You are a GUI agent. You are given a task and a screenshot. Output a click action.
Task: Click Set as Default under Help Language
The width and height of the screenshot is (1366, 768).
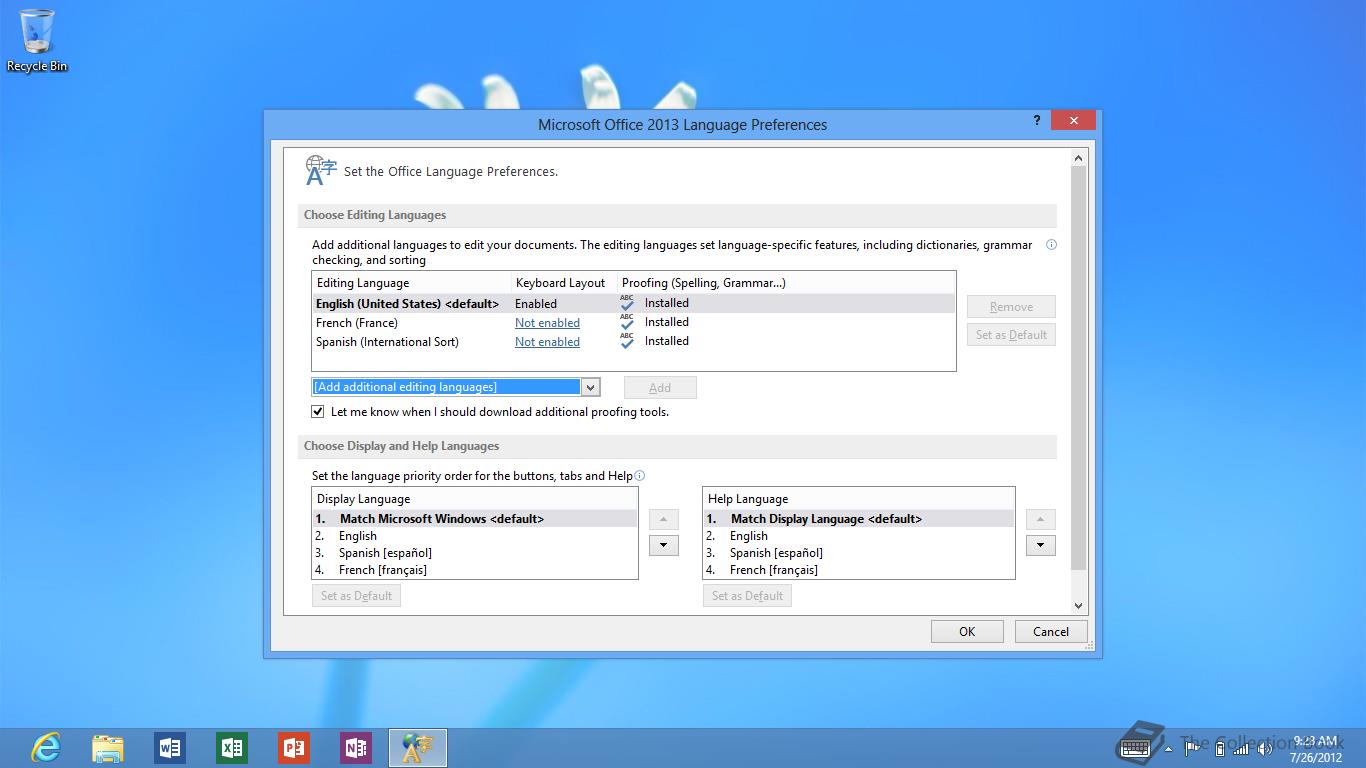747,596
